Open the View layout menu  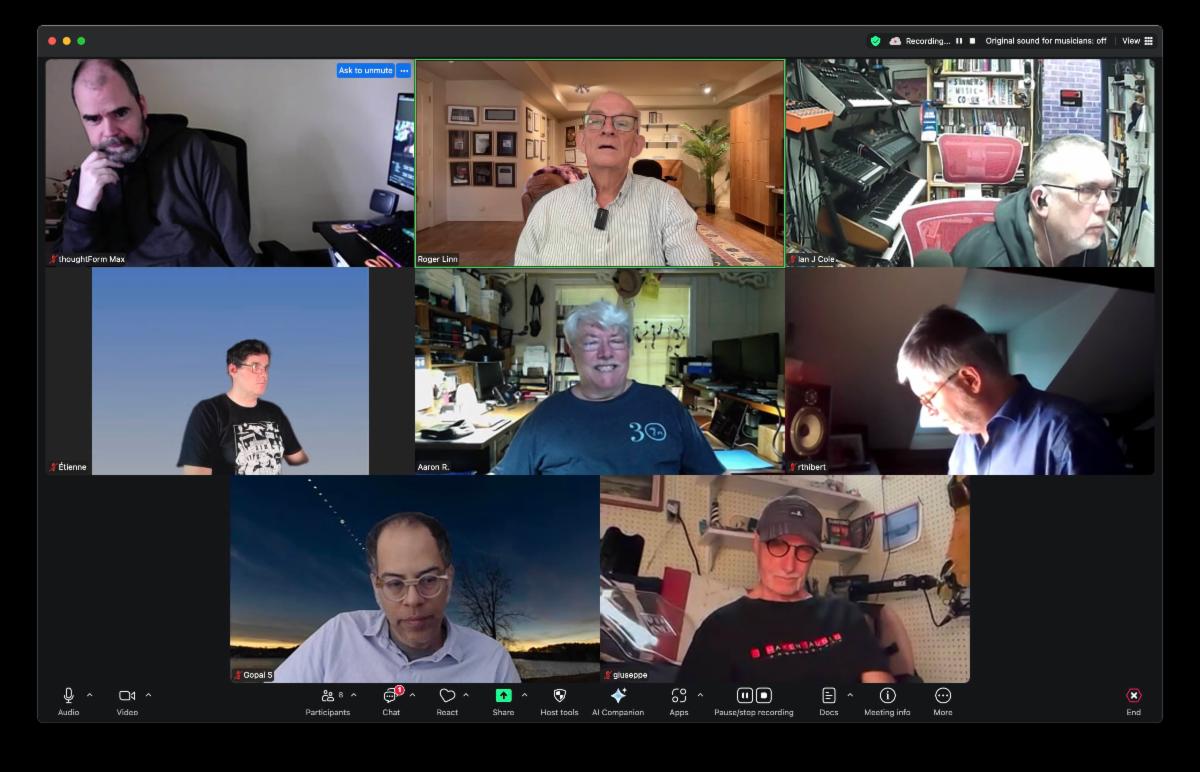pos(1137,41)
